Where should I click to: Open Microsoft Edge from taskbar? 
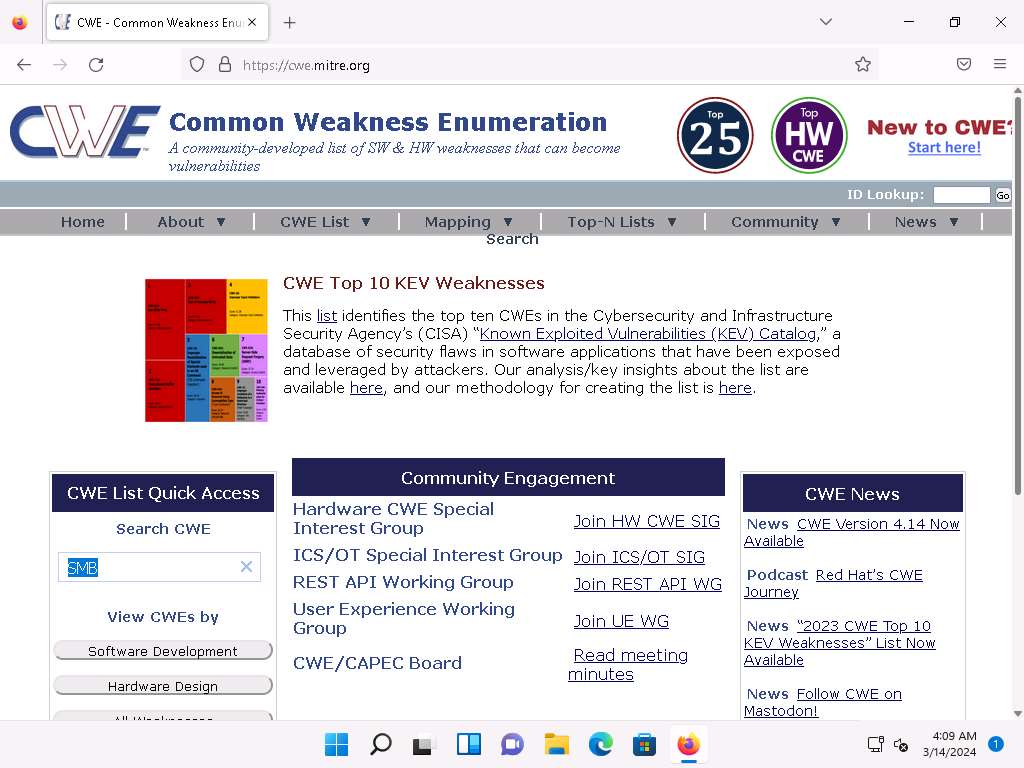[600, 745]
